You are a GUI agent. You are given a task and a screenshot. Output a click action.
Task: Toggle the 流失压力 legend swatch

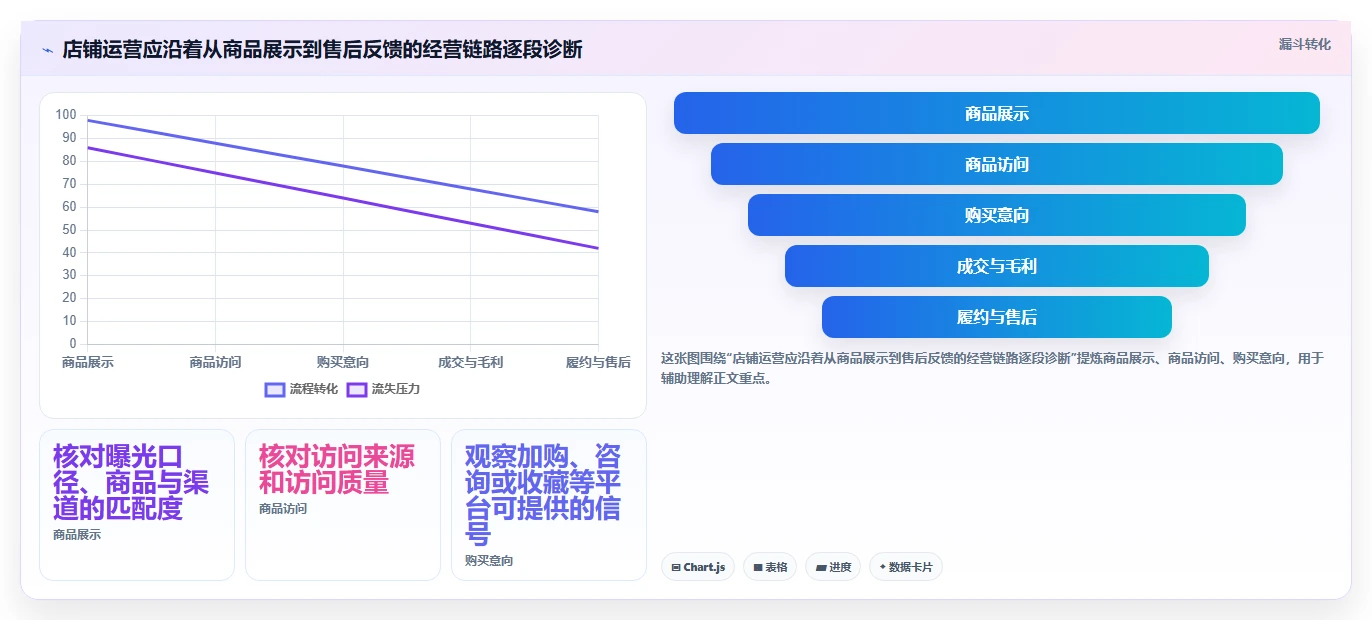point(357,389)
